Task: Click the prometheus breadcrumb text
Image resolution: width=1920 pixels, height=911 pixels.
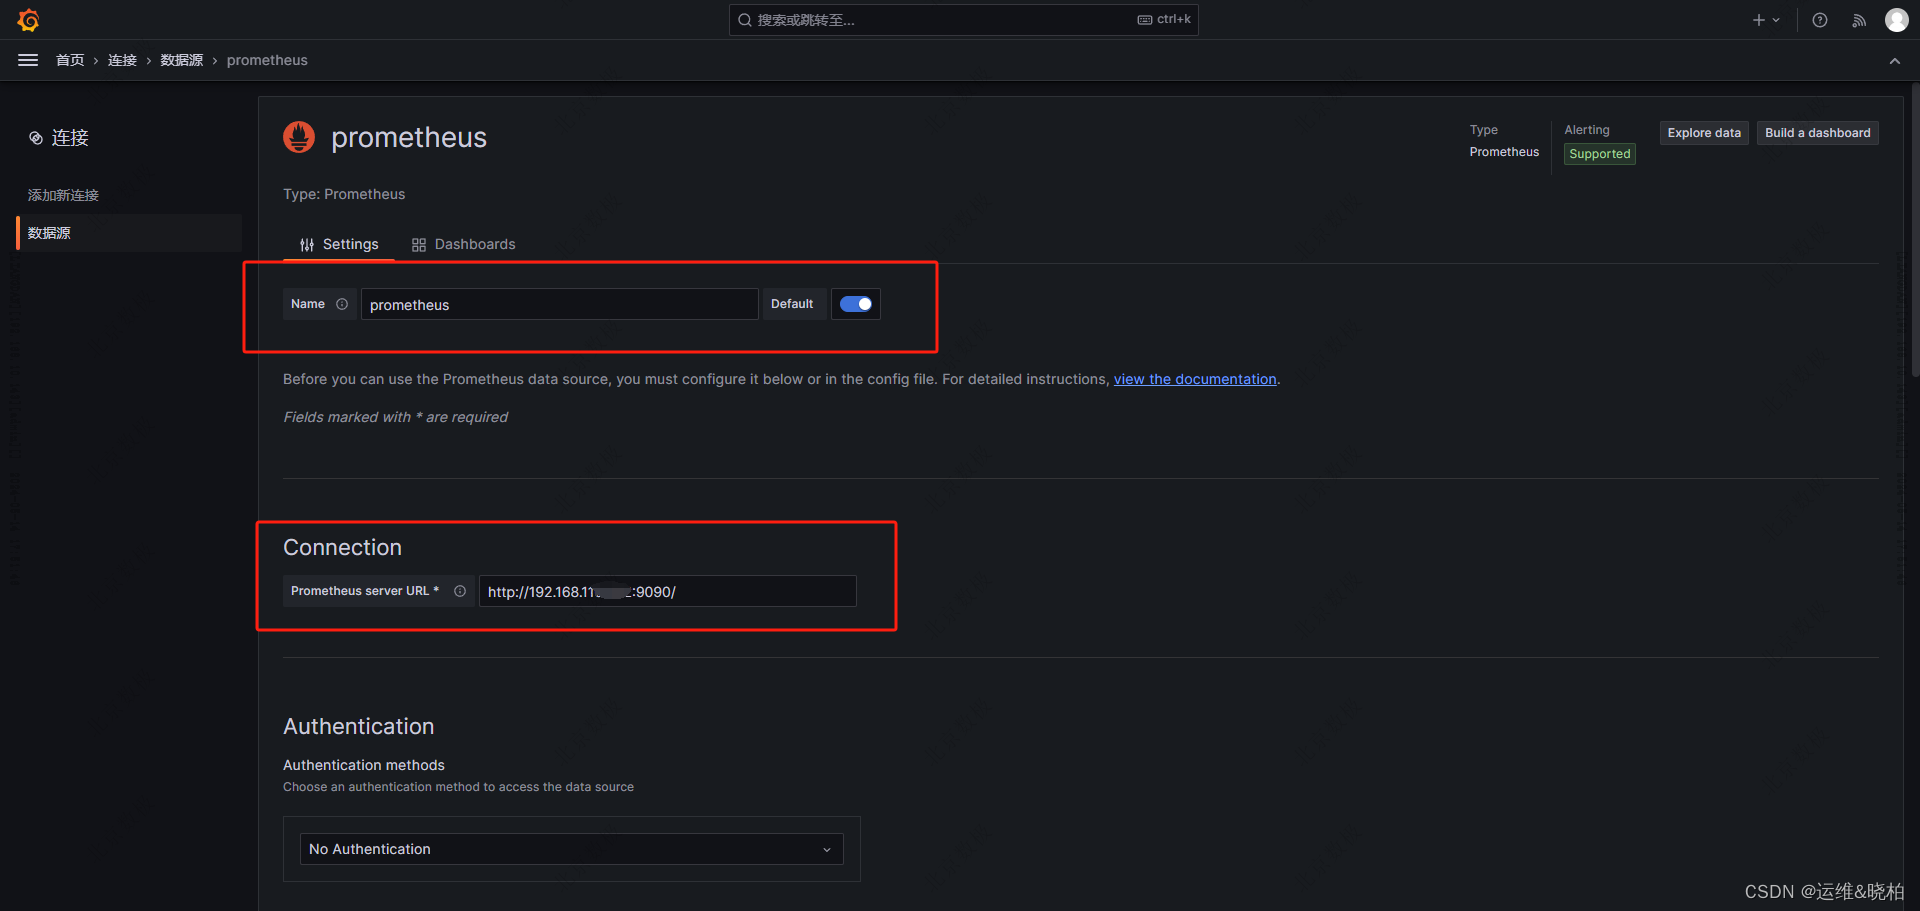Action: 267,60
